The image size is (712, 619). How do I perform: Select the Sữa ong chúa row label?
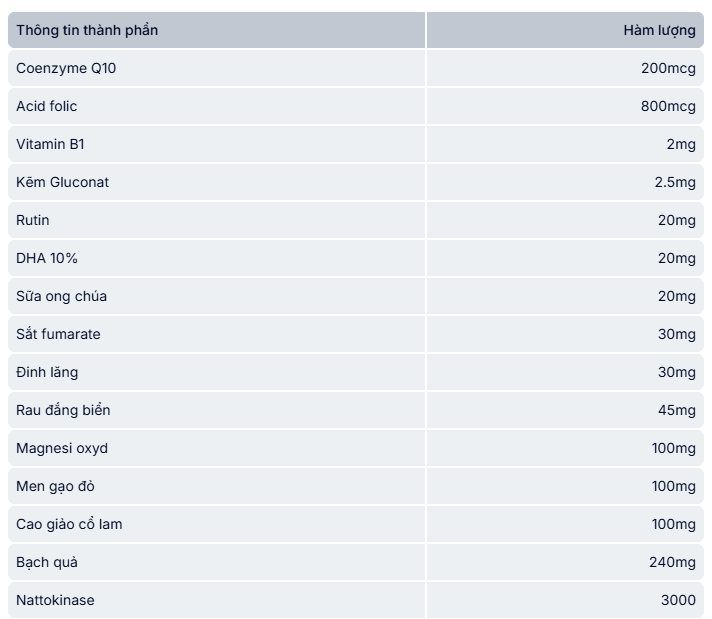click(62, 296)
